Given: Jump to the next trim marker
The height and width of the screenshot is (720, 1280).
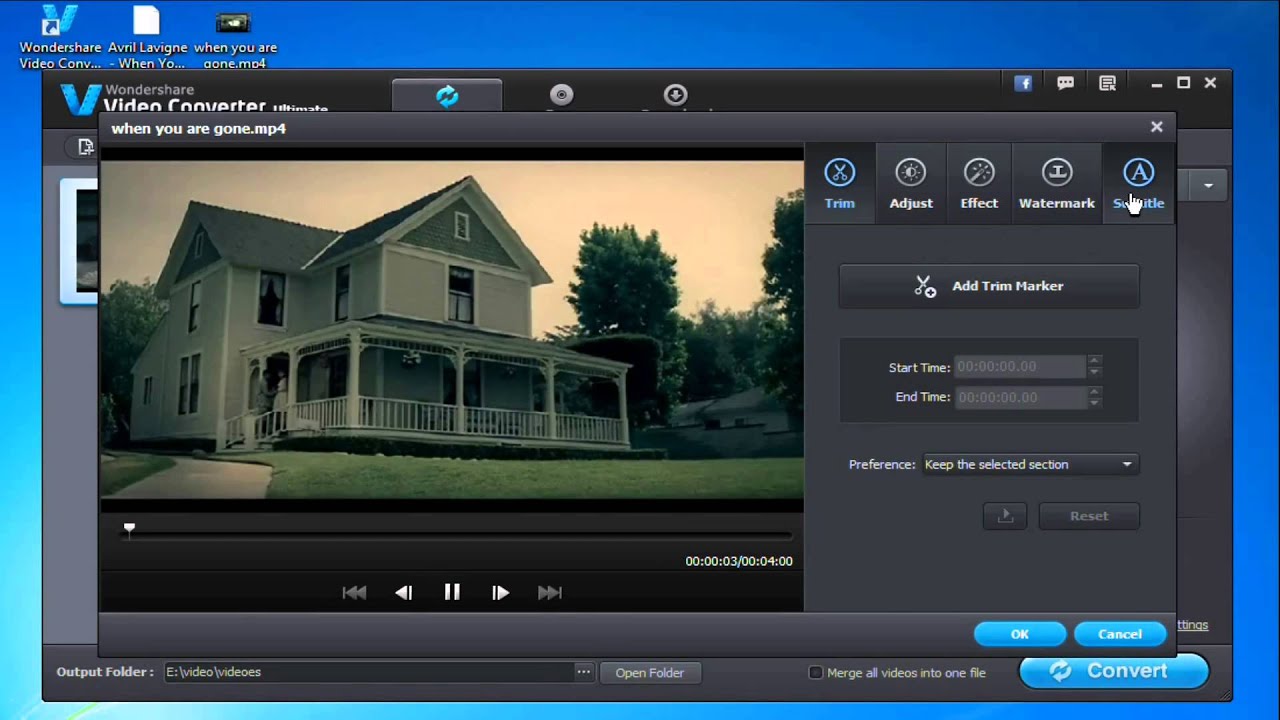Looking at the screenshot, I should click(x=549, y=592).
